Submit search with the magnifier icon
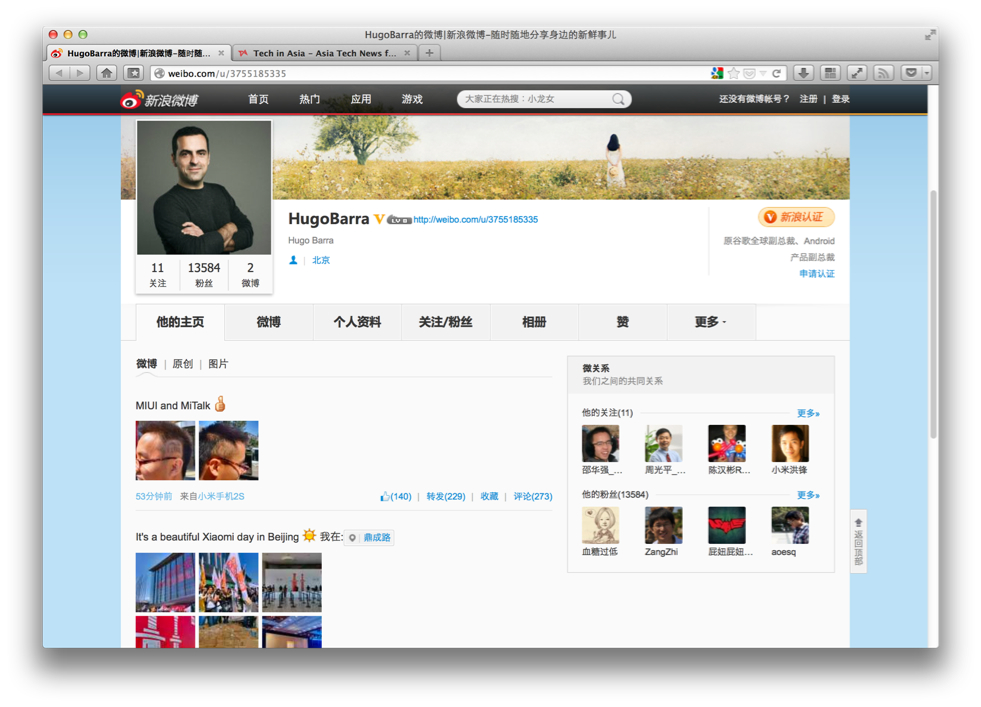This screenshot has width=981, height=707. pyautogui.click(x=618, y=99)
